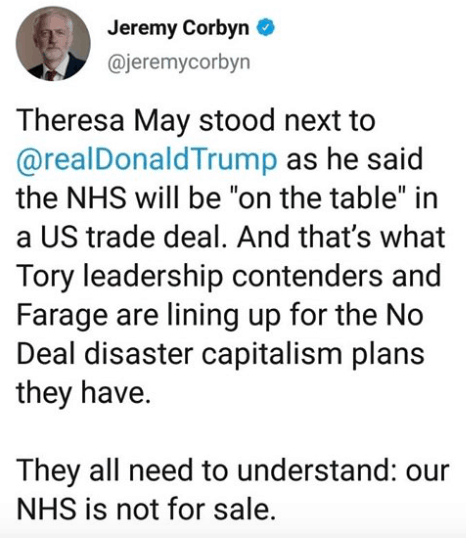Click the text "a US trade deal."

click(122, 237)
